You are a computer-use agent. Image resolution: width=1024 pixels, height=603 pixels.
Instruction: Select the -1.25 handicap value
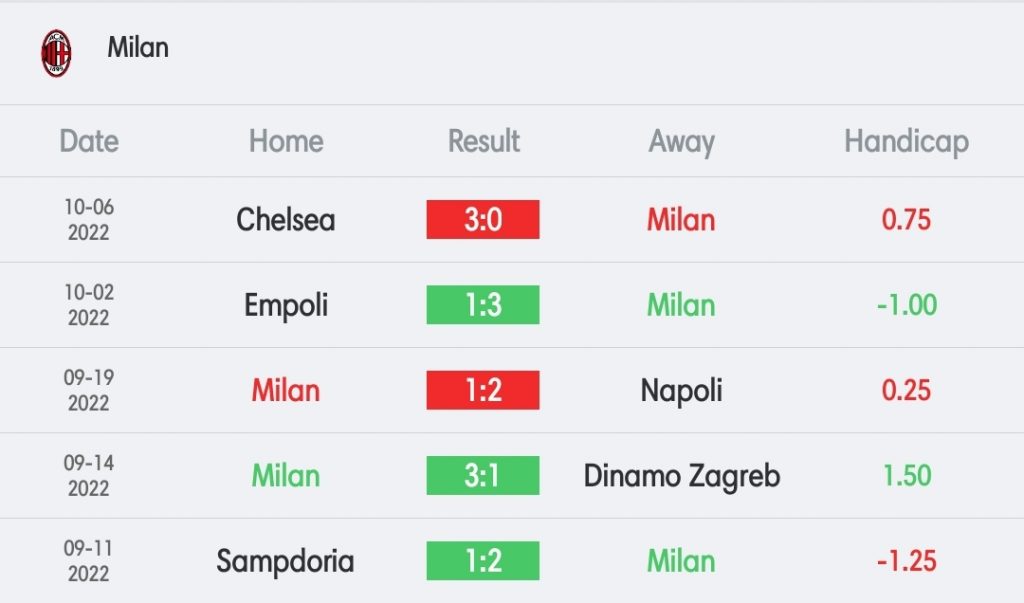906,561
